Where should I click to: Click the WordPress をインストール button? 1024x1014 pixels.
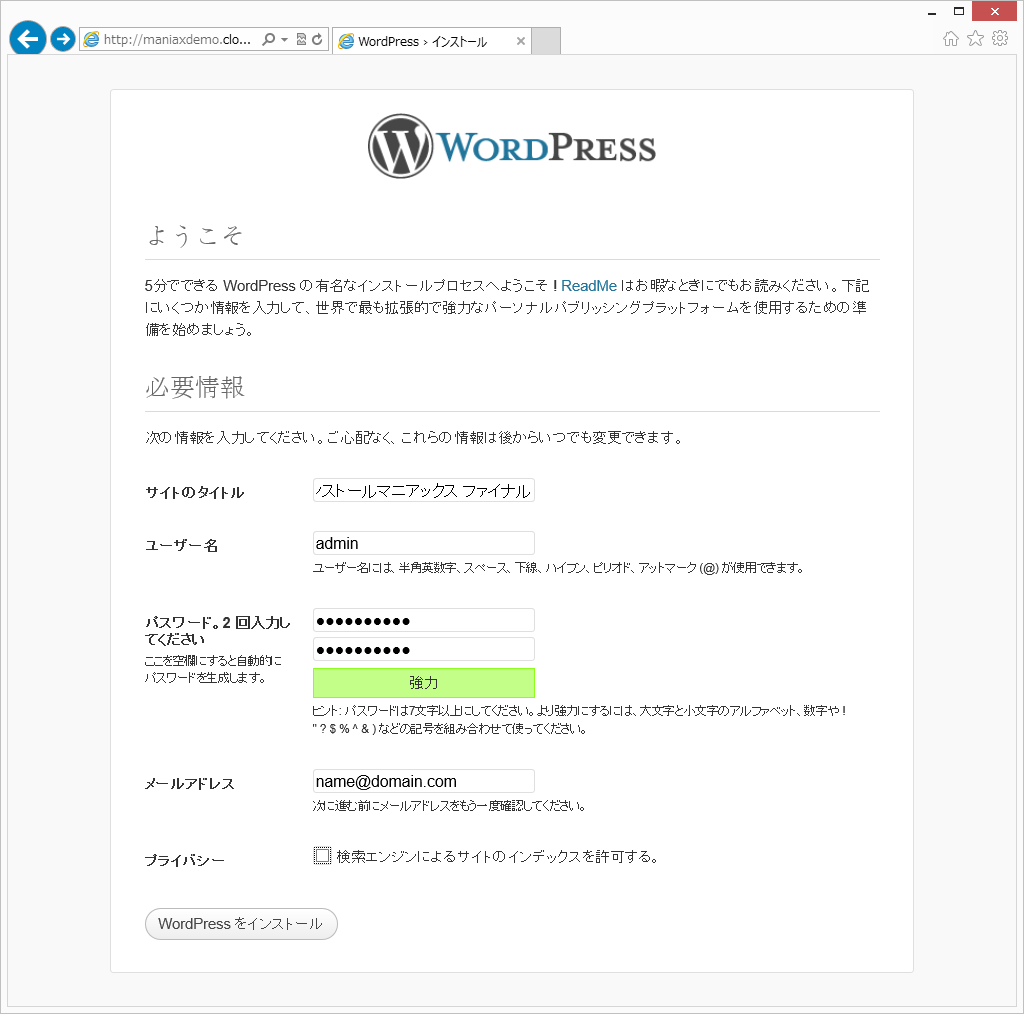pos(241,924)
